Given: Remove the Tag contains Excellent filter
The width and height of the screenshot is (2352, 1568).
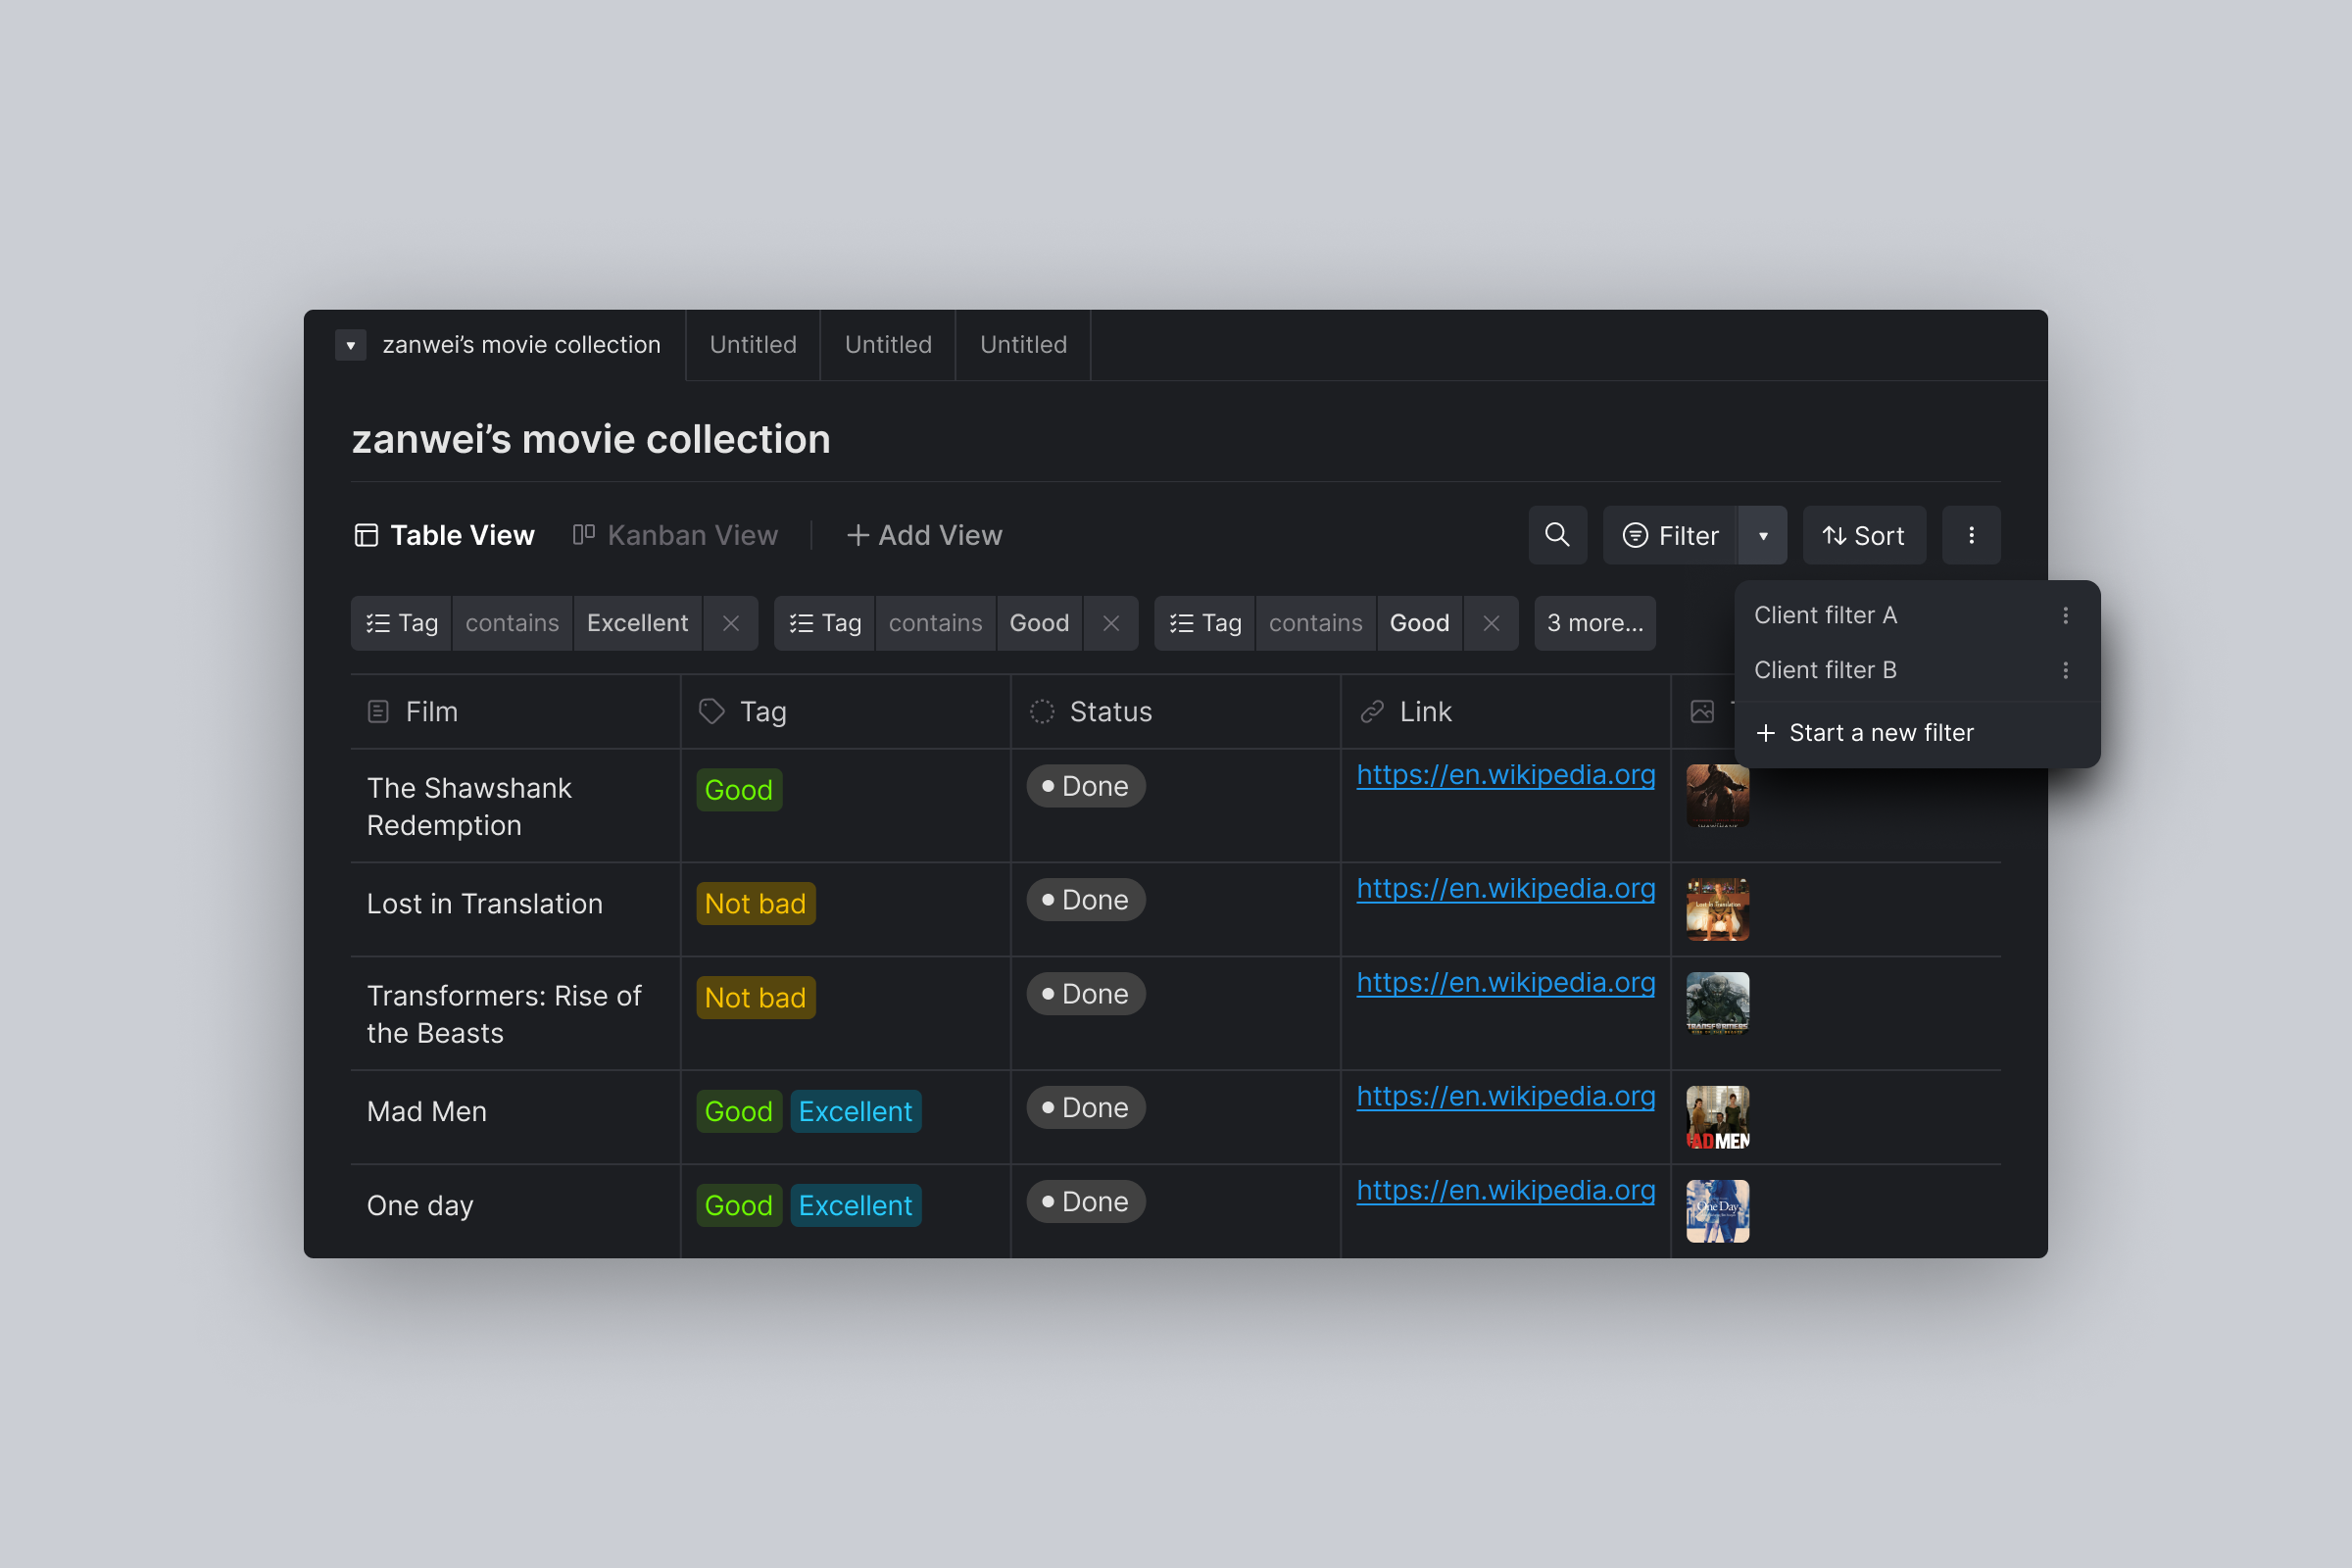Looking at the screenshot, I should point(731,623).
